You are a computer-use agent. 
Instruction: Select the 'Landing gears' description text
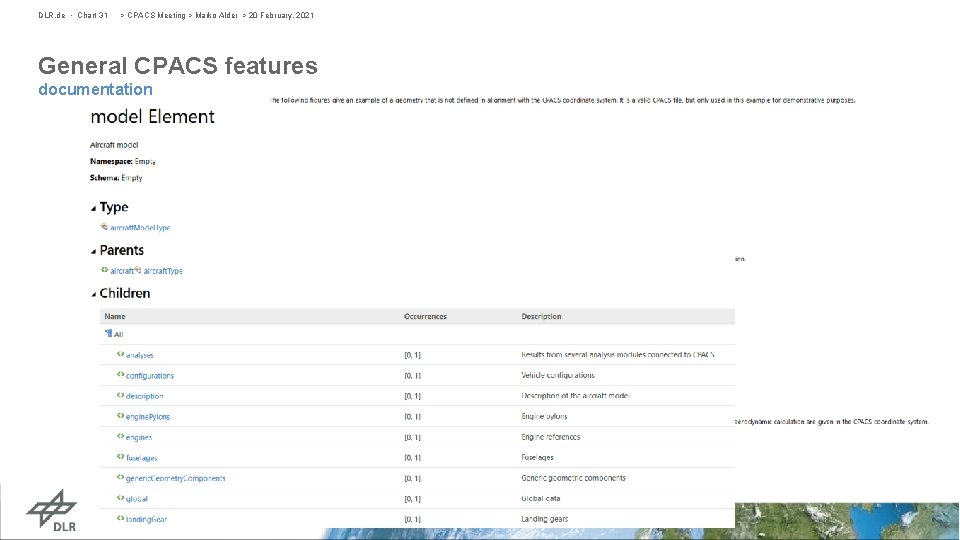(544, 519)
